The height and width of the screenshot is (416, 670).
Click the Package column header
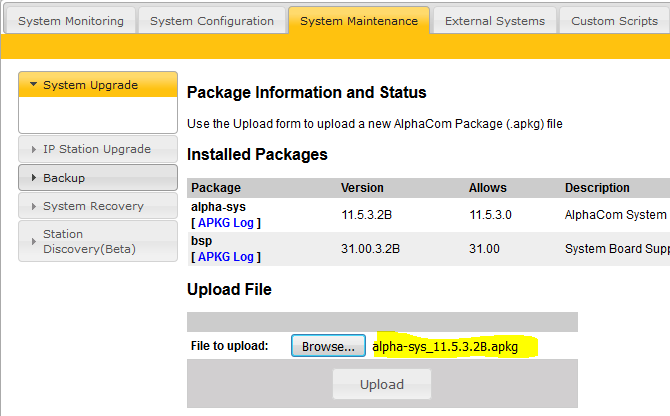point(216,188)
